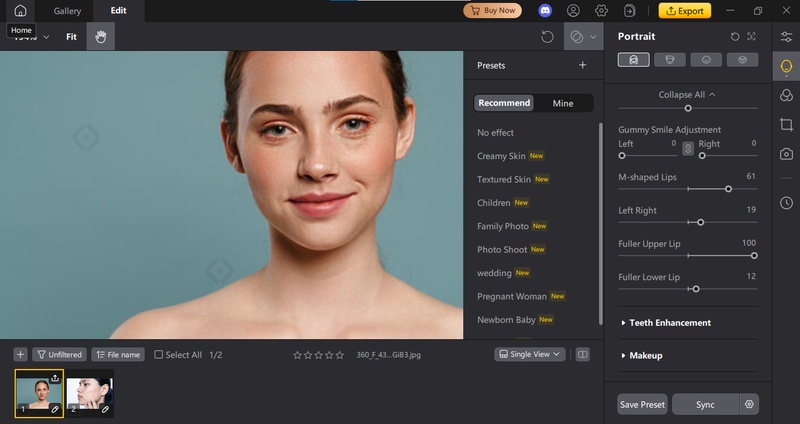Open the History clock icon panel
800x424 pixels.
pos(786,202)
